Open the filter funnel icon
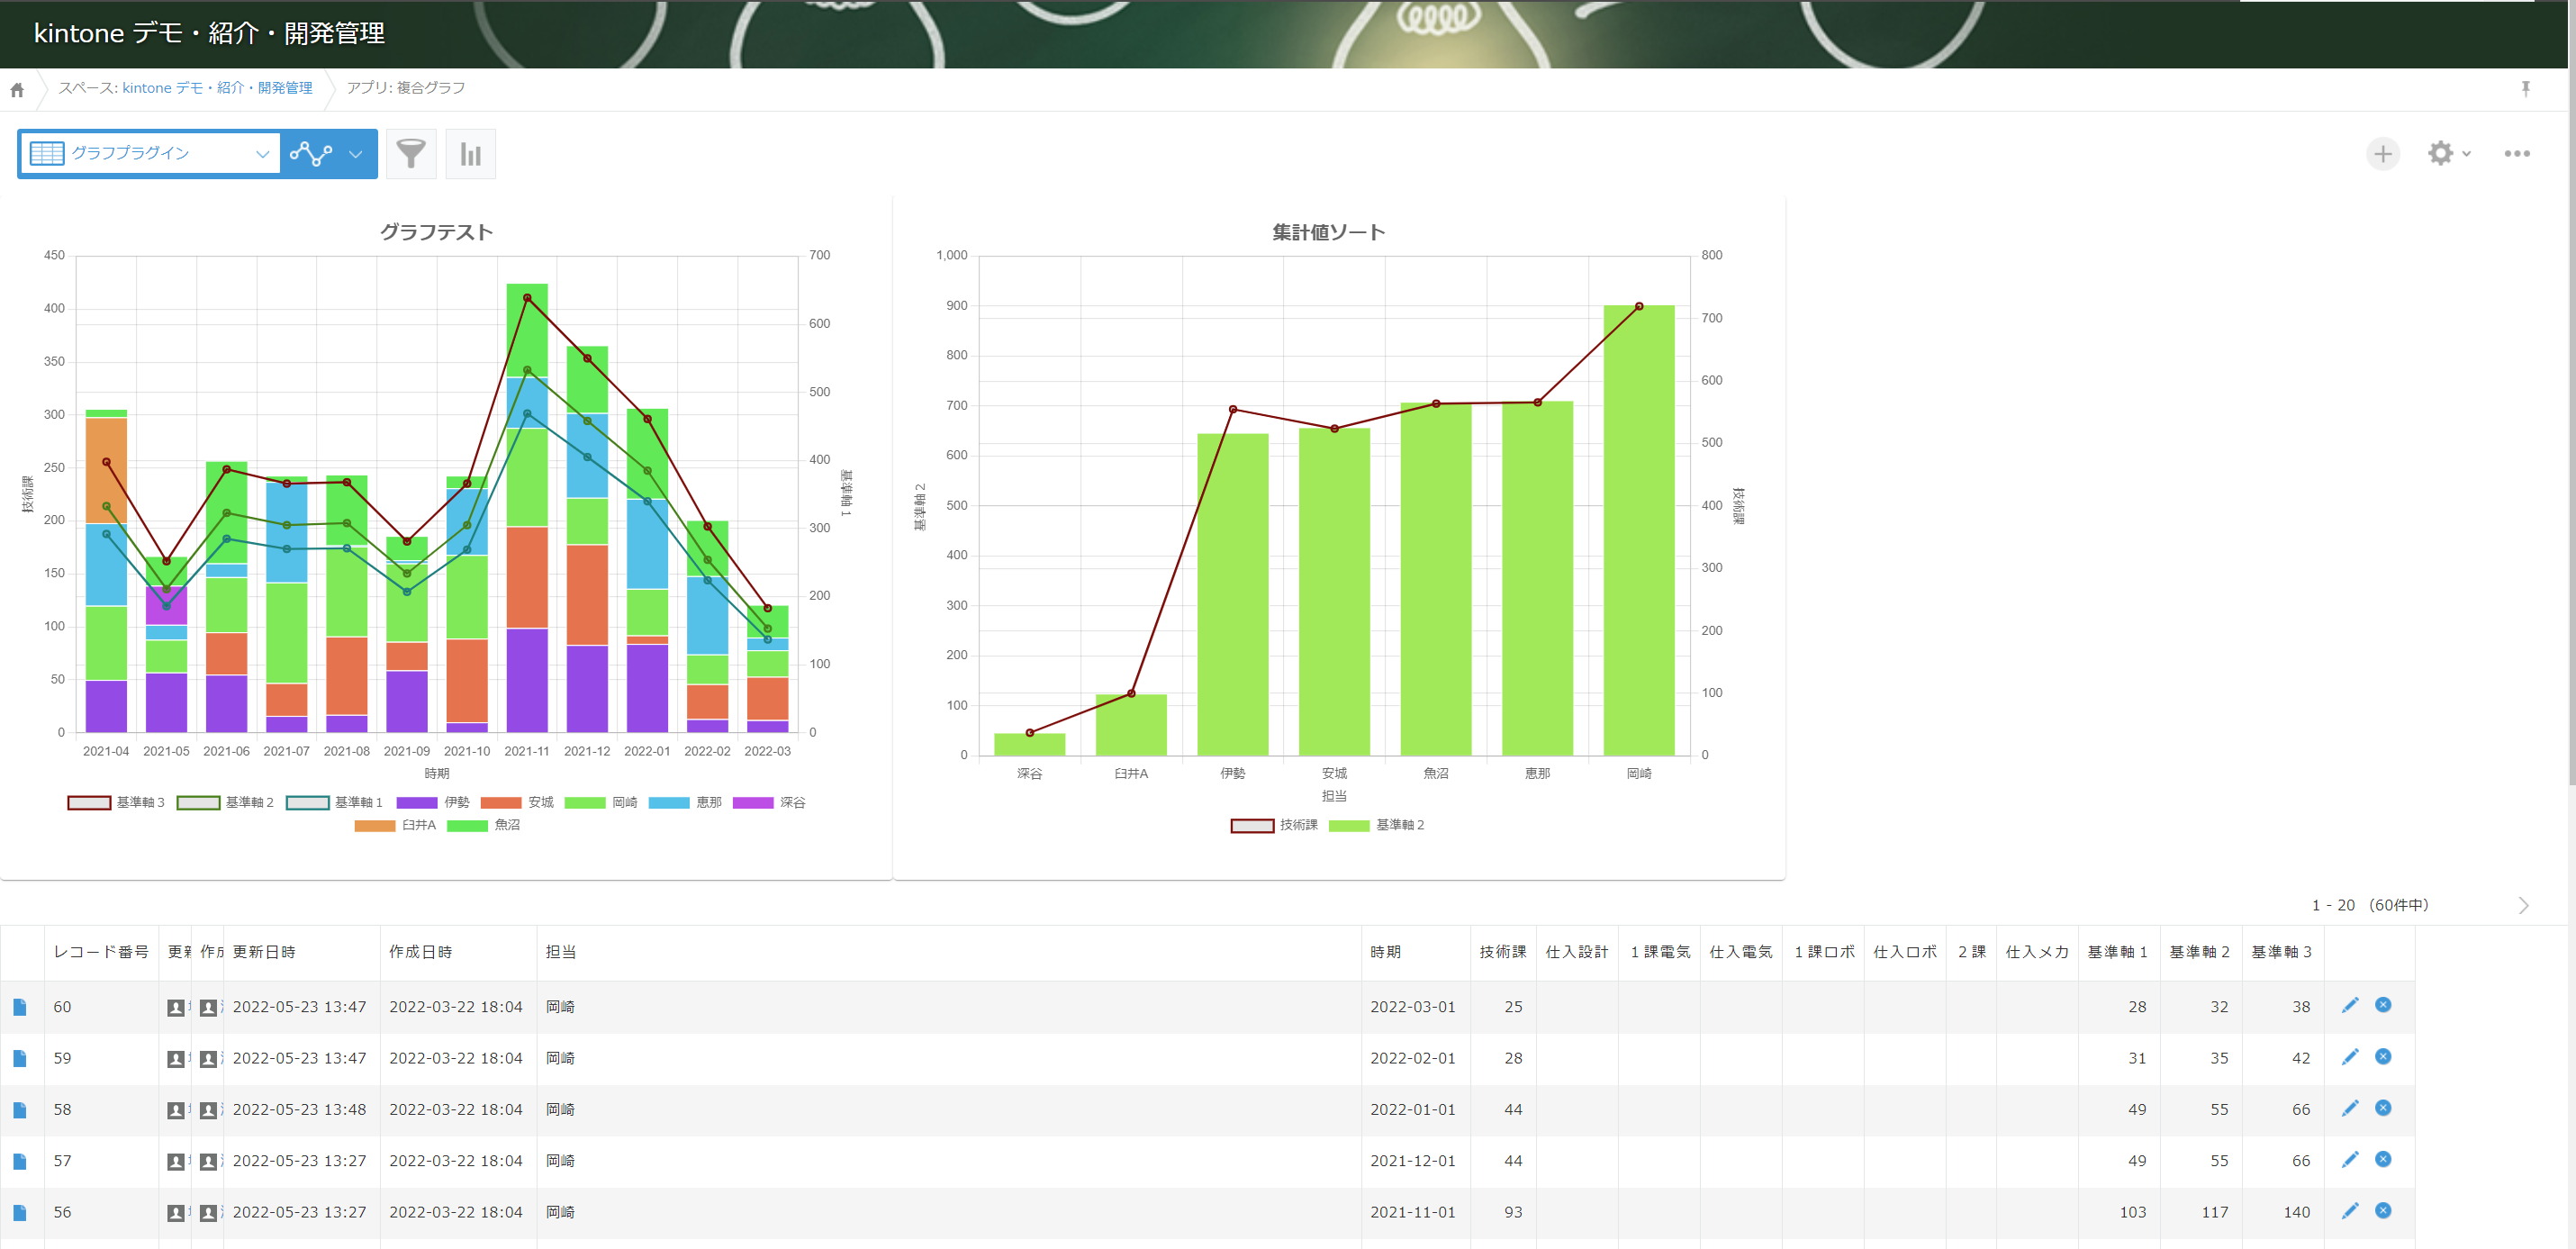2576x1249 pixels. [411, 154]
